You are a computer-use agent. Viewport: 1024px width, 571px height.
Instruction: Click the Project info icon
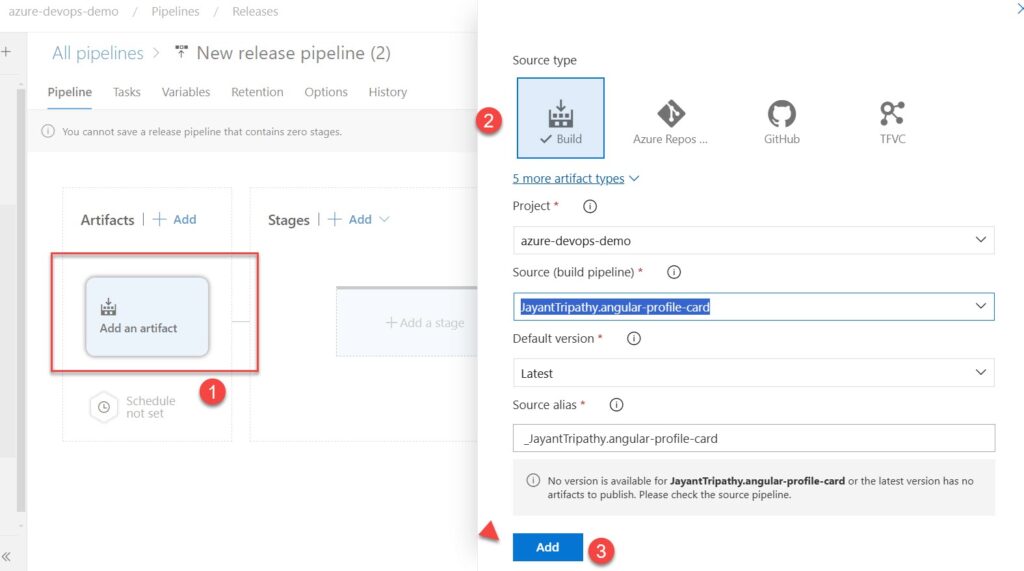pyautogui.click(x=590, y=206)
